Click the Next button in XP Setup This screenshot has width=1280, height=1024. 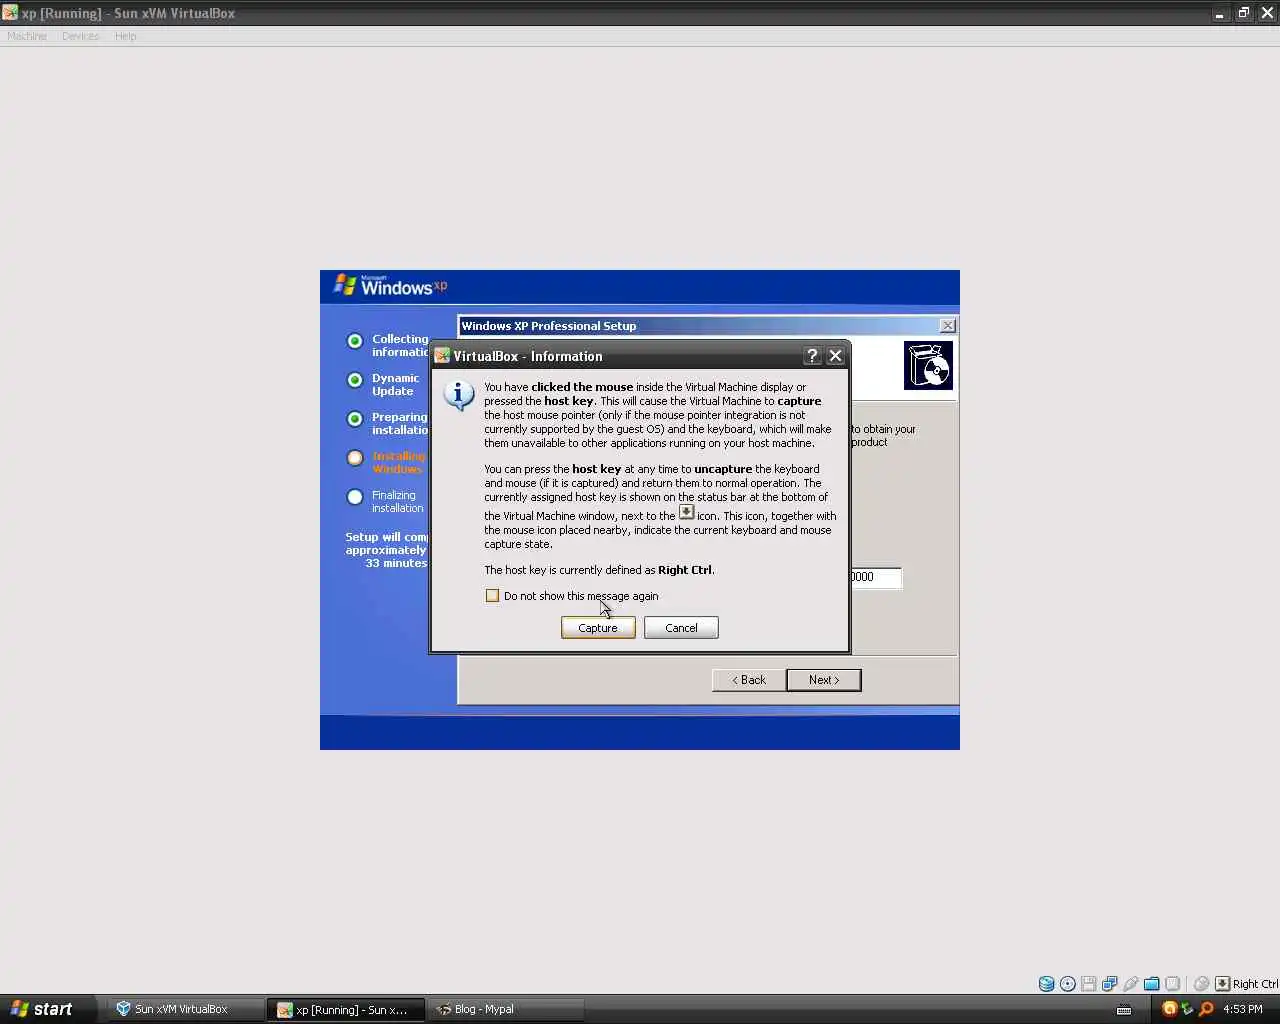[824, 680]
